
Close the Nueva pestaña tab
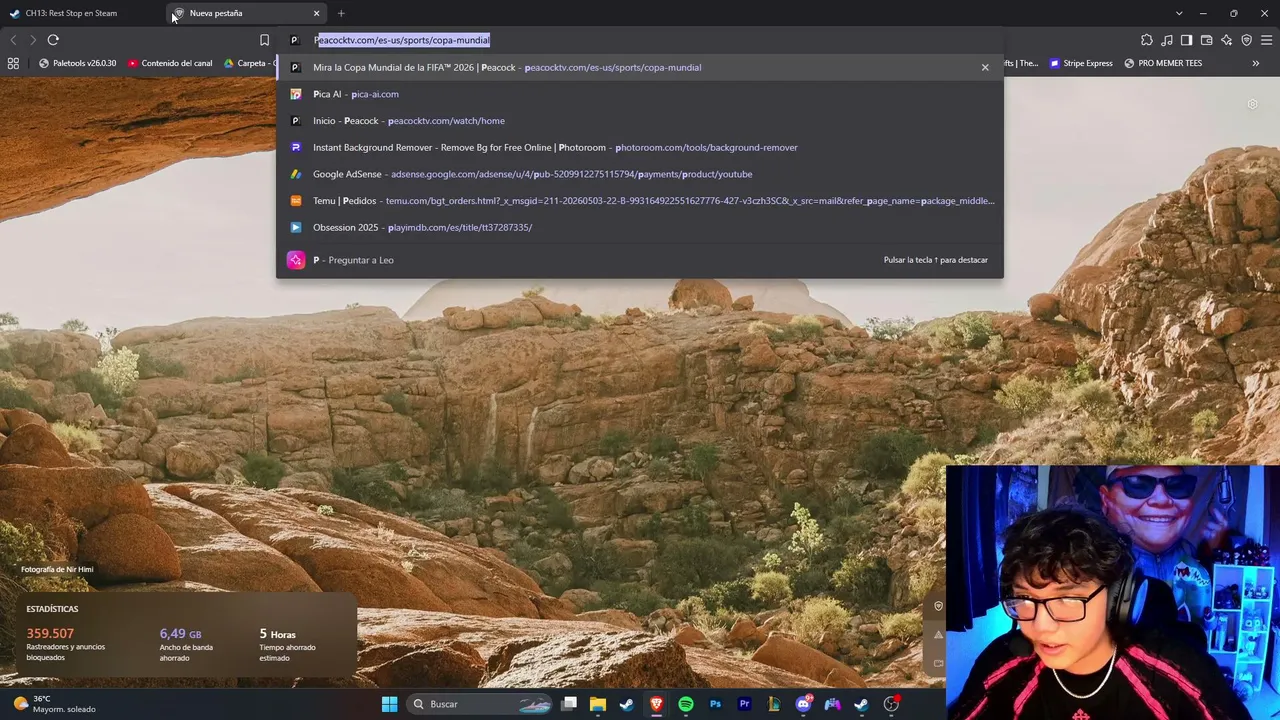(x=316, y=13)
